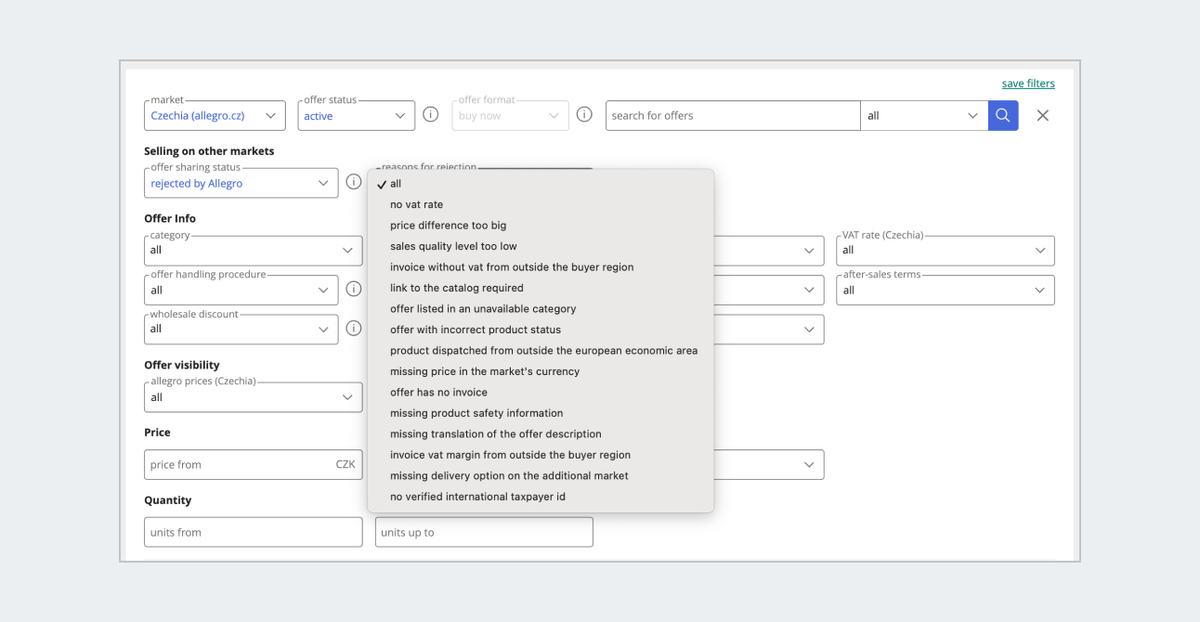Viewport: 1200px width, 622px height.
Task: Click the blue search magnifier button
Action: coord(1003,116)
